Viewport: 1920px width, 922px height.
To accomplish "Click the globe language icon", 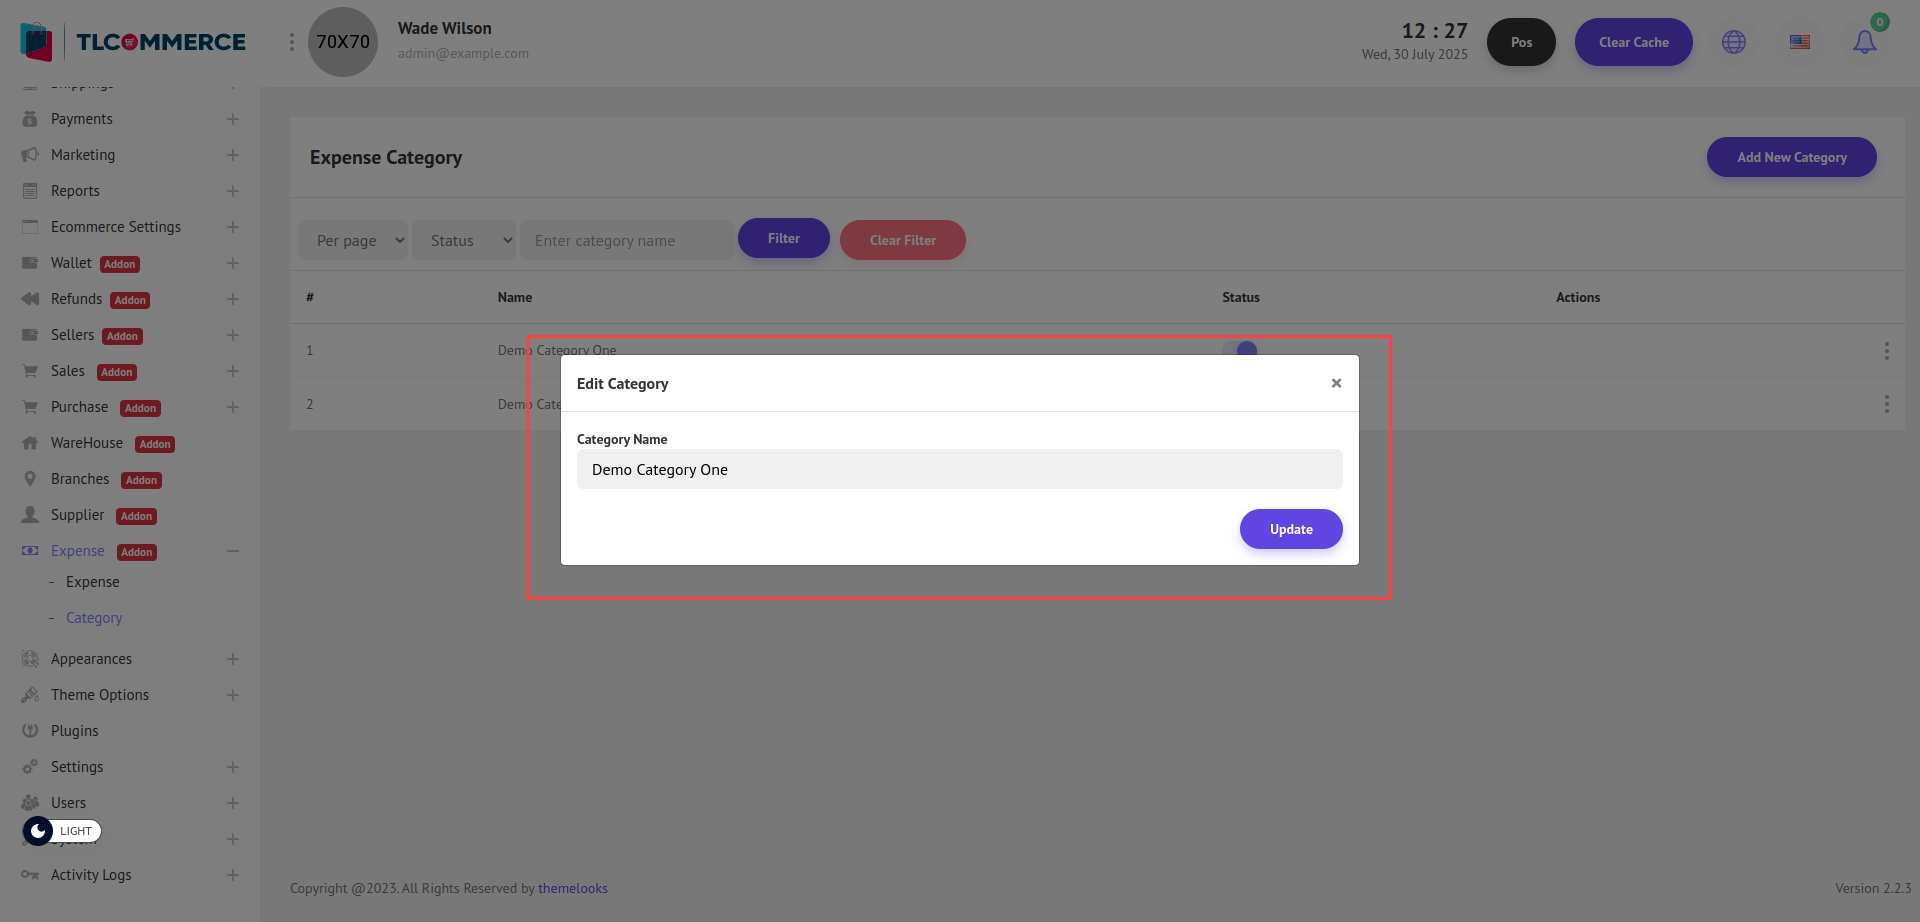I will [1733, 42].
